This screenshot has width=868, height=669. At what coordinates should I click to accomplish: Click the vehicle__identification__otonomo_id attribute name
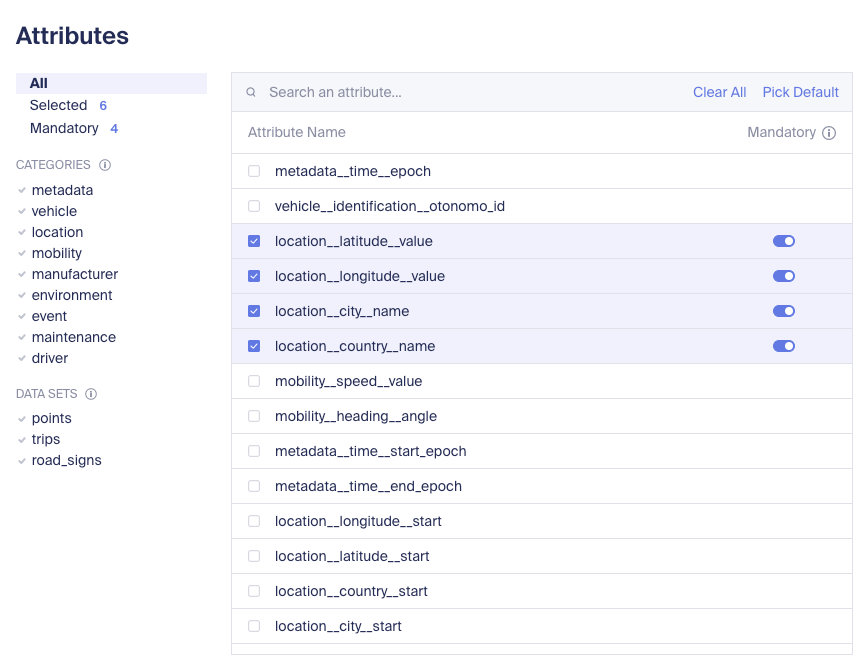390,206
